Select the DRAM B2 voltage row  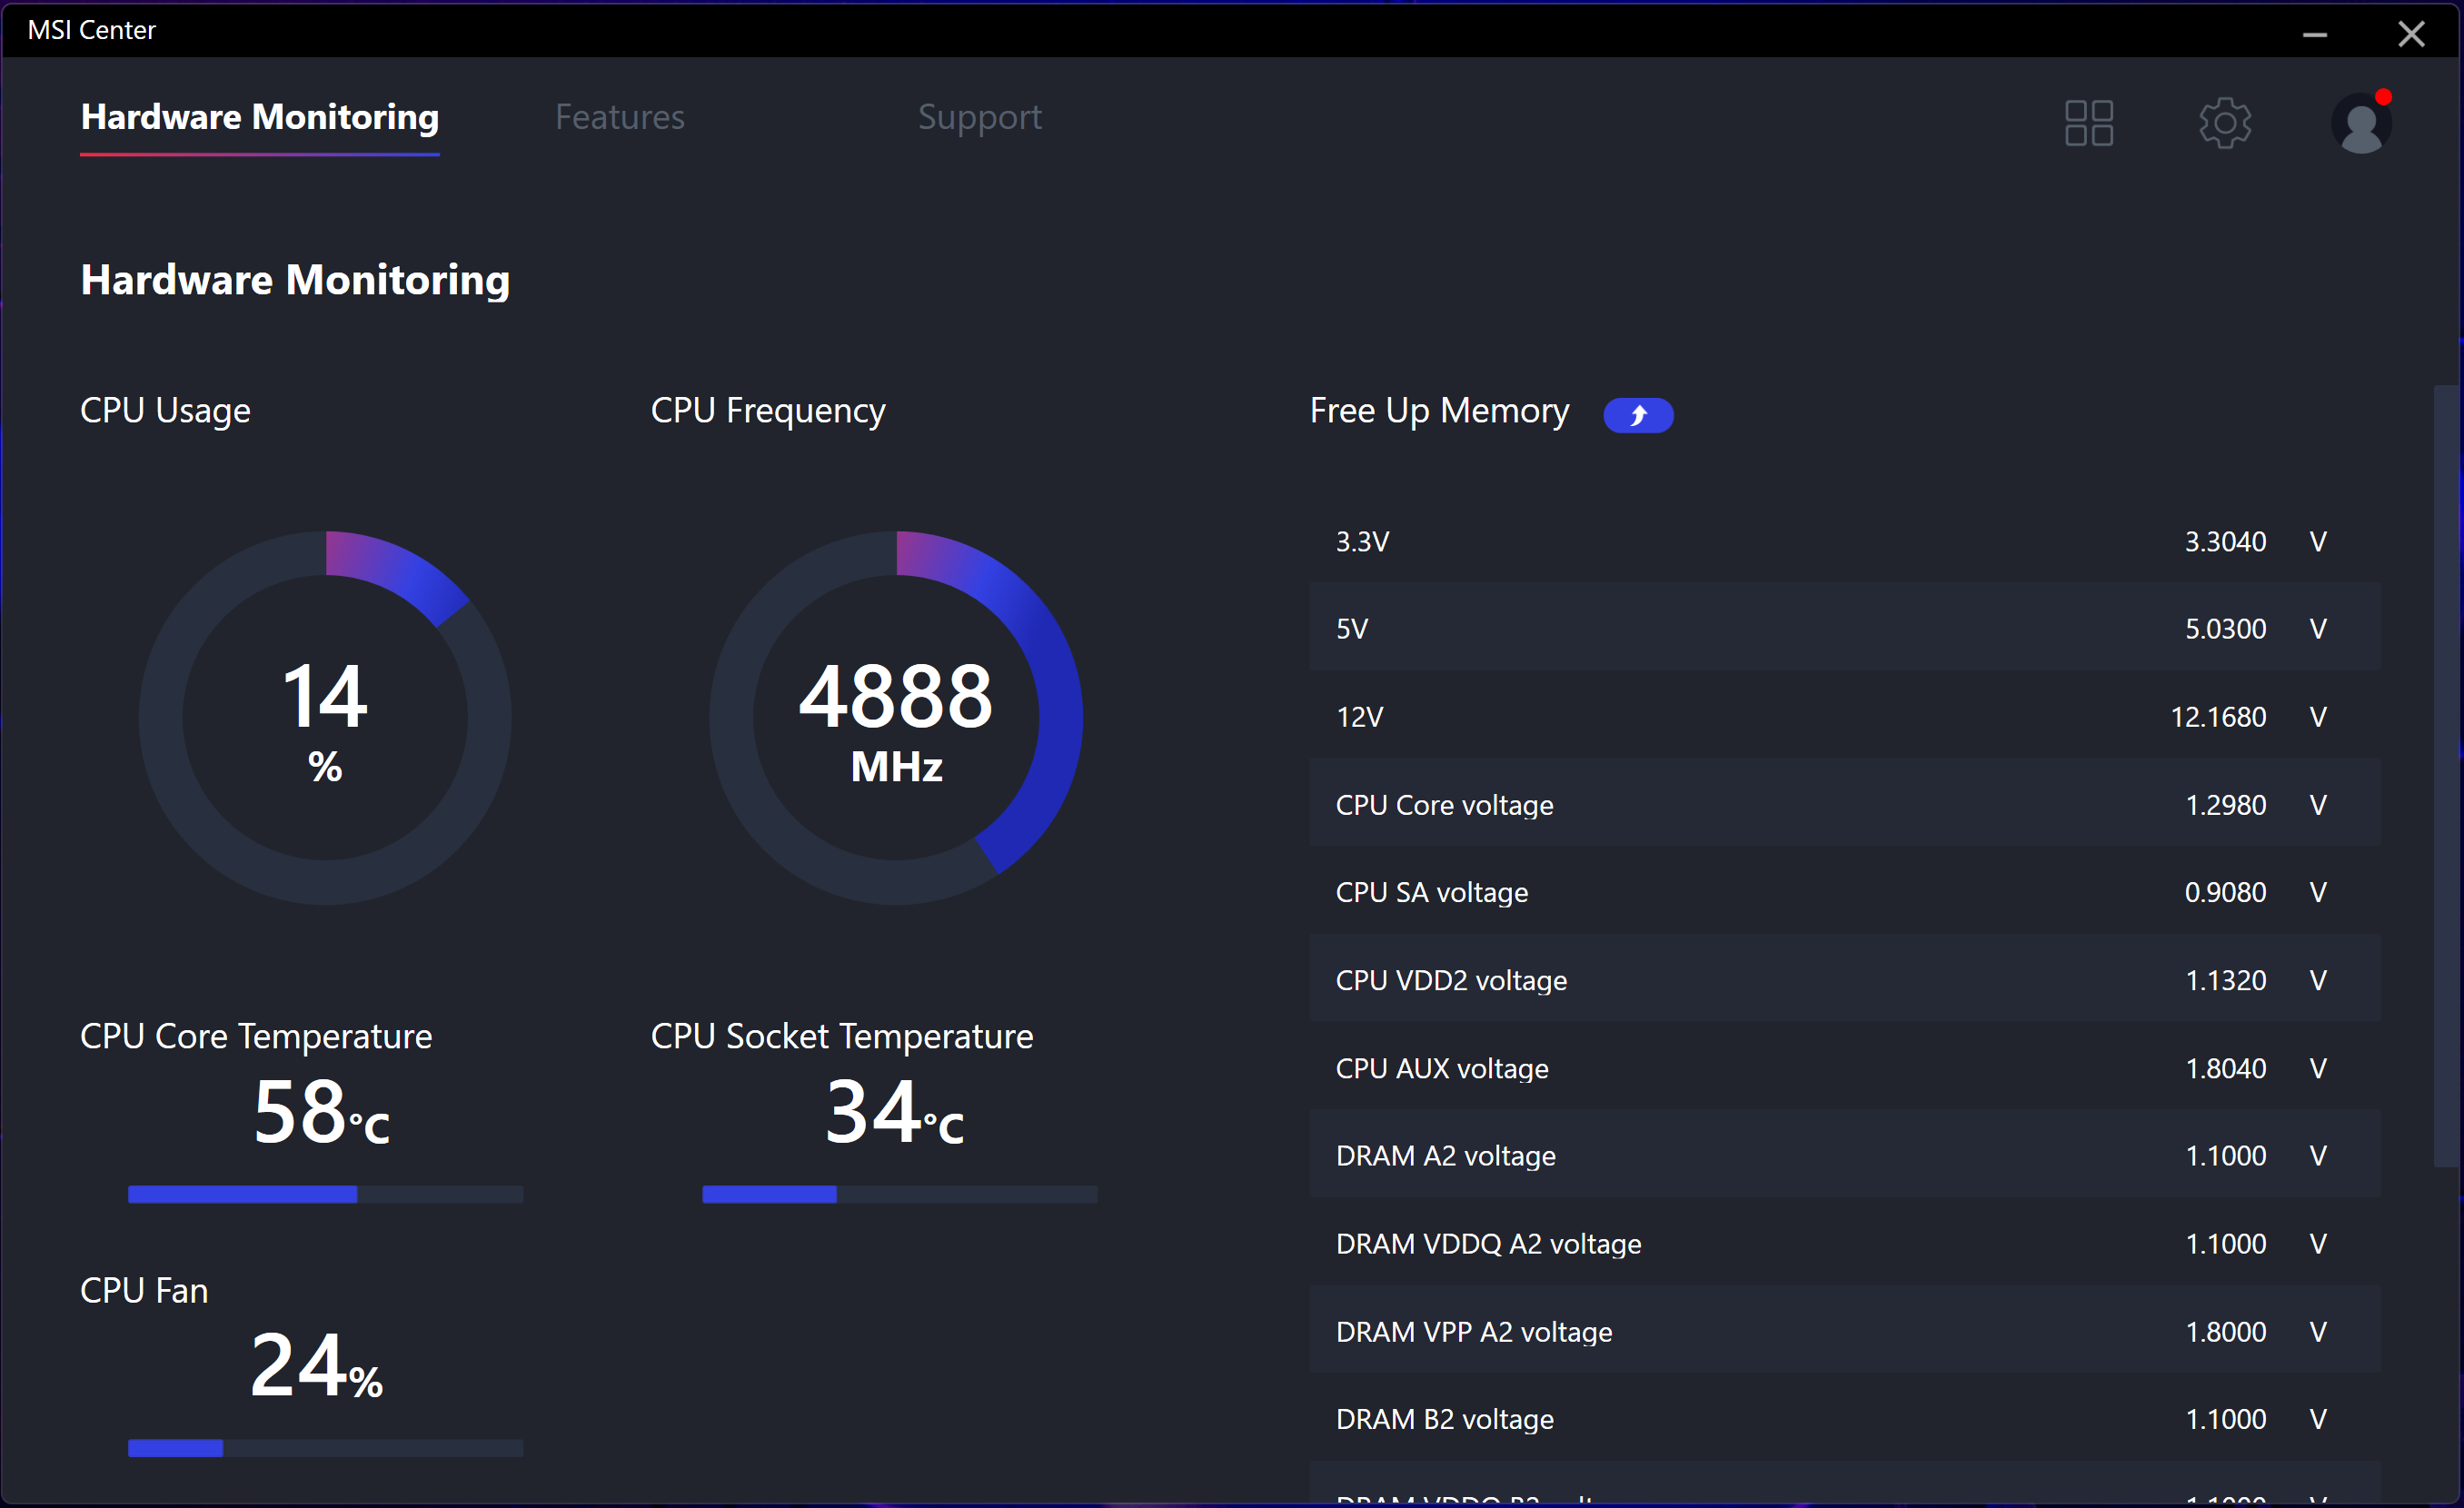(x=1844, y=1418)
